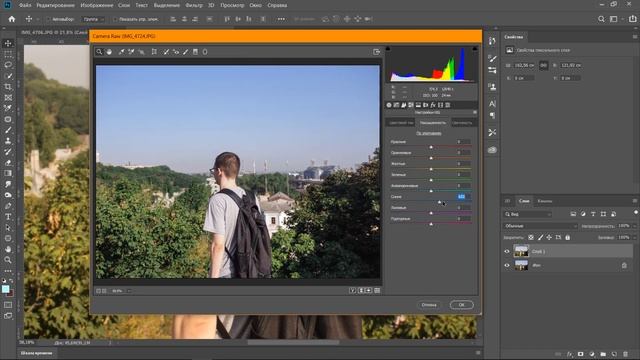Click the foreground color swatch in toolbar
Image resolution: width=640 pixels, height=360 pixels.
click(6, 289)
